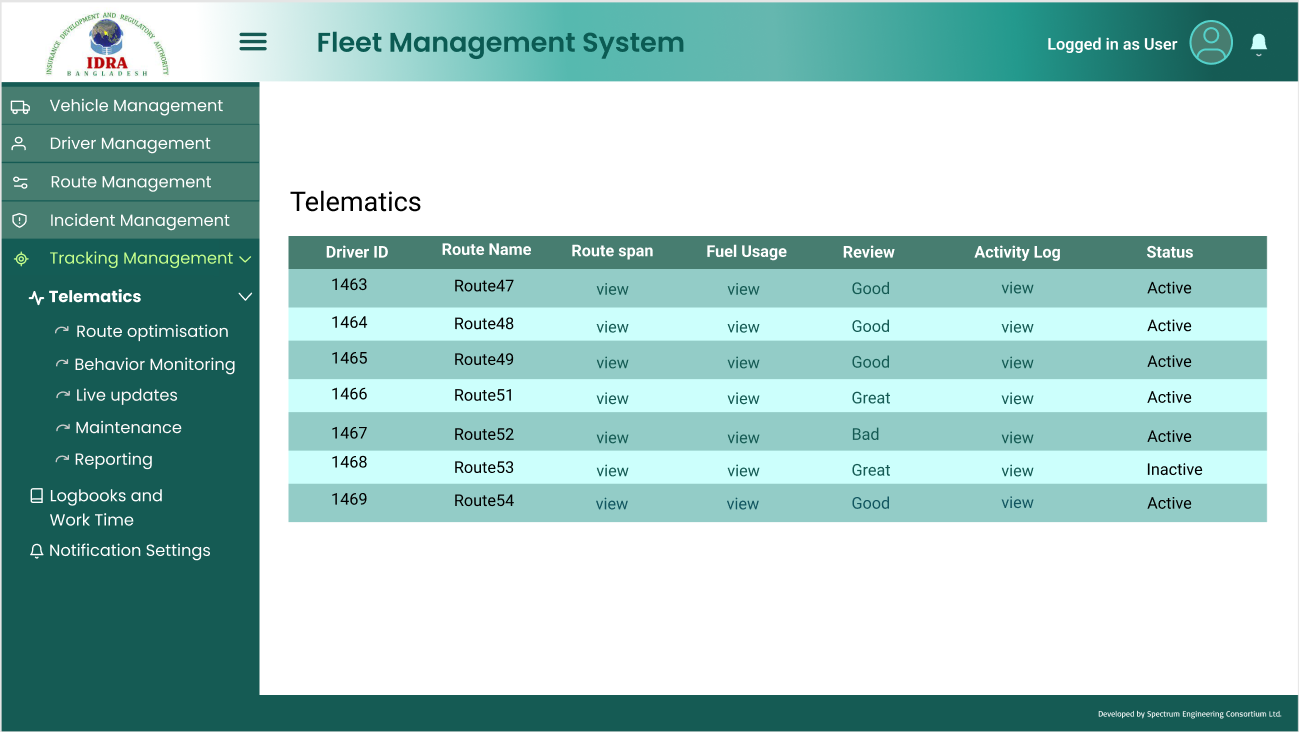Select Behavior Monitoring submenu item
Image resolution: width=1299 pixels, height=732 pixels.
click(x=154, y=365)
